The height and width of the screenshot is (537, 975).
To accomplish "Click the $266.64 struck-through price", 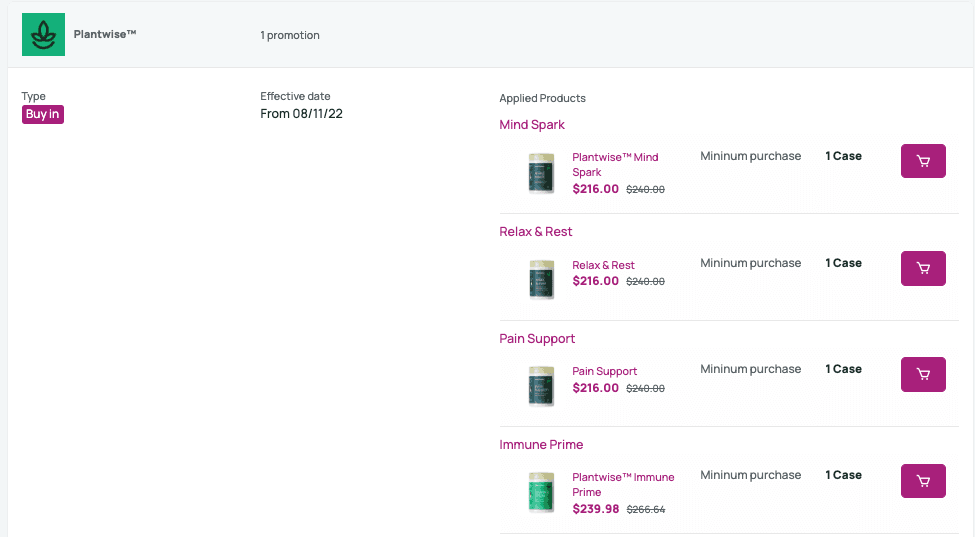I will tap(645, 510).
